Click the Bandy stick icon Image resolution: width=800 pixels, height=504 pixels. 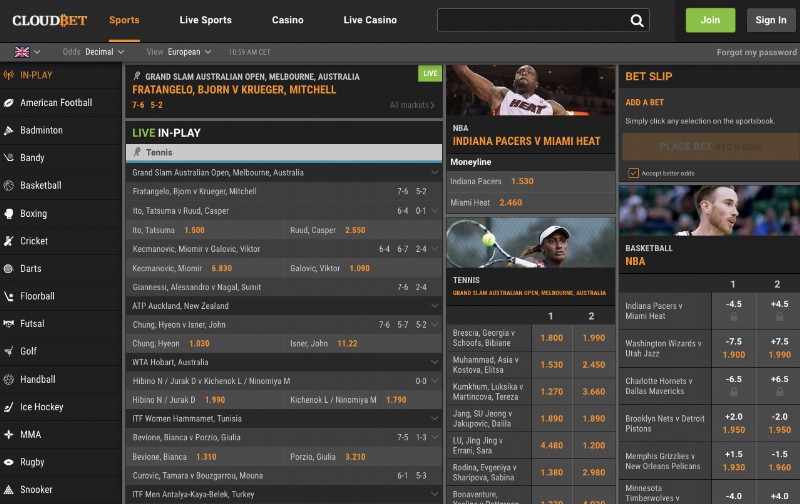9,158
